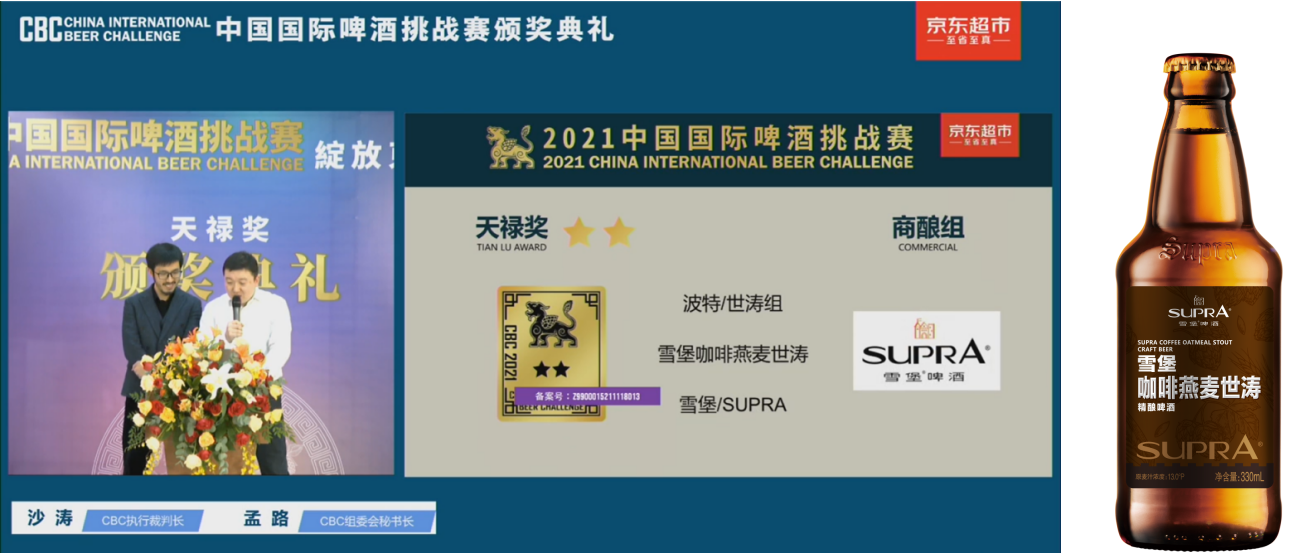
Task: Click the CBC logo in top-left corner
Action: [x=40, y=29]
